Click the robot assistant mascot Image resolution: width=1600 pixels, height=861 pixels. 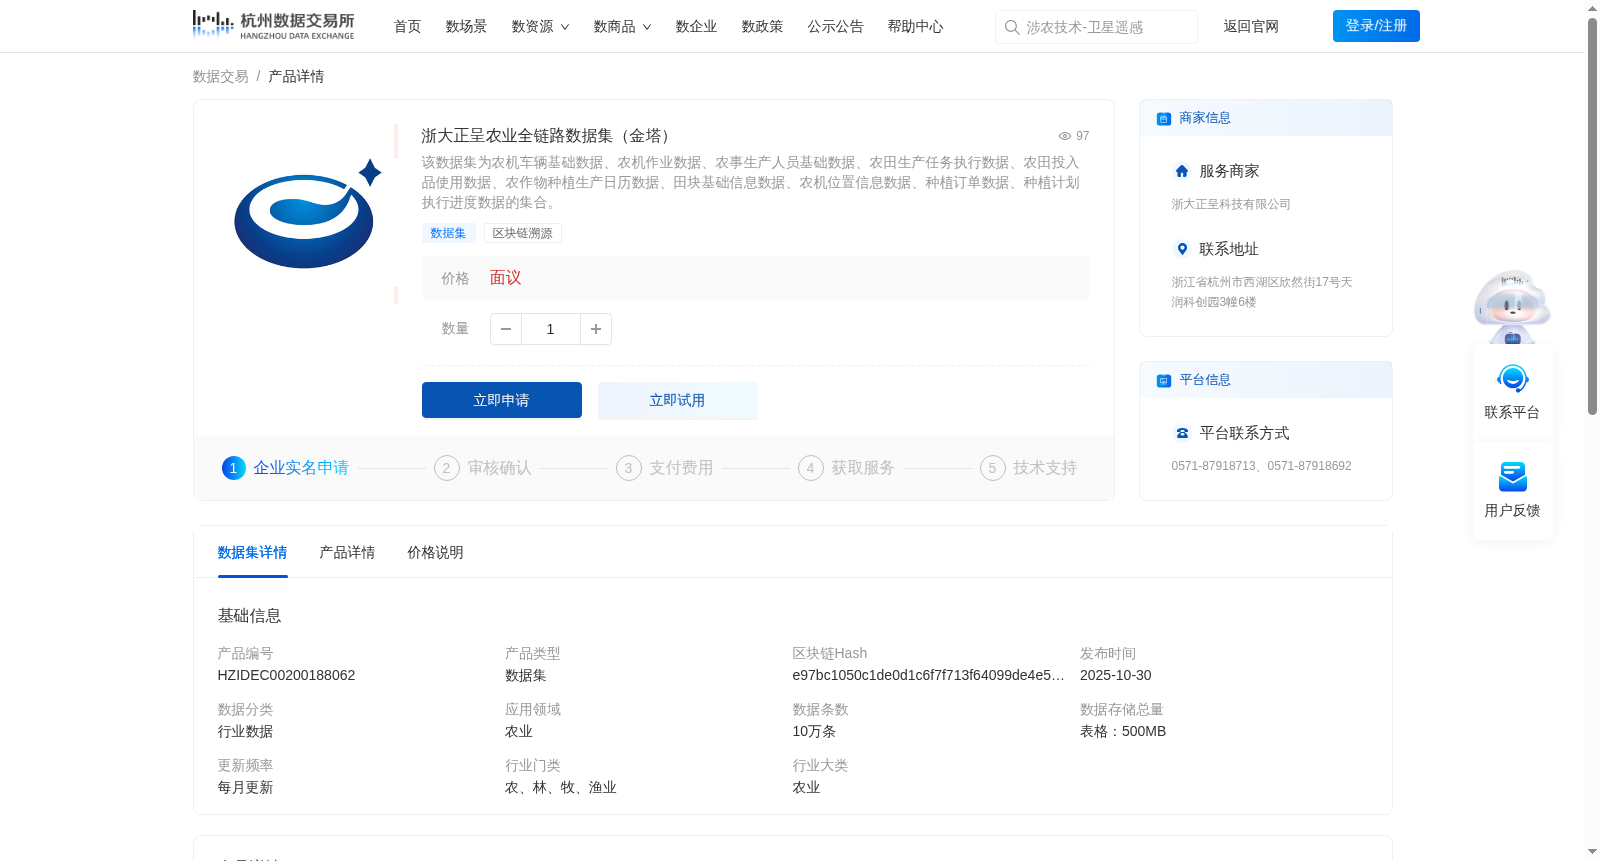[1512, 307]
